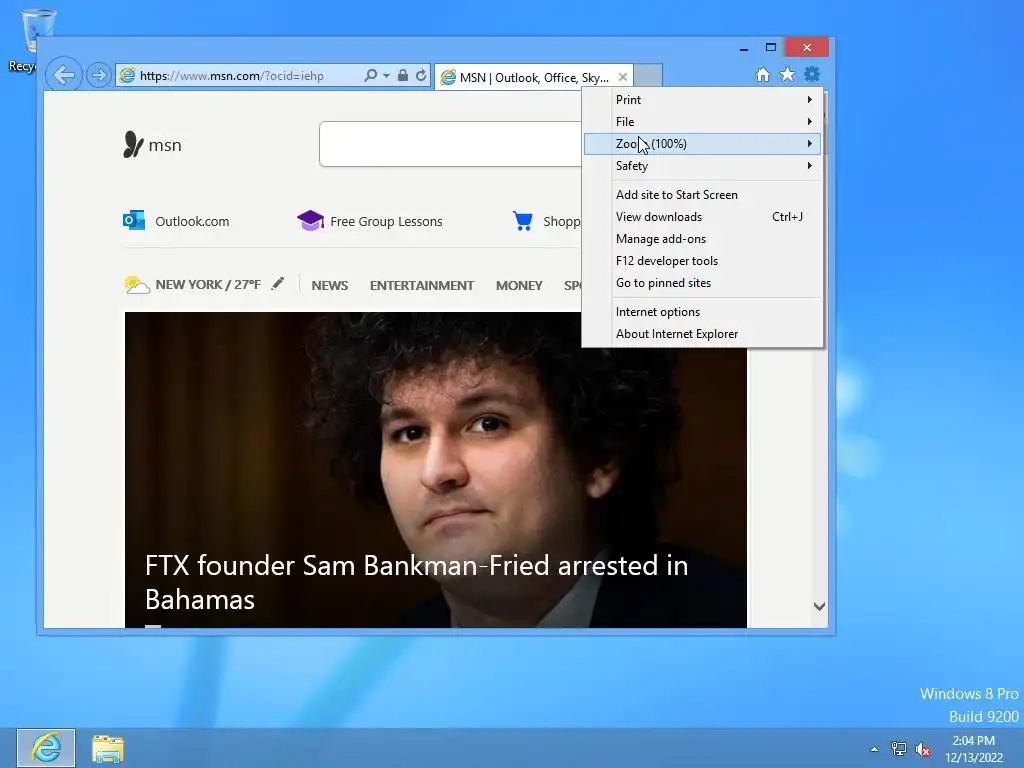
Task: Open FTX founder Sam Bankman-Fried headline
Action: pos(417,583)
